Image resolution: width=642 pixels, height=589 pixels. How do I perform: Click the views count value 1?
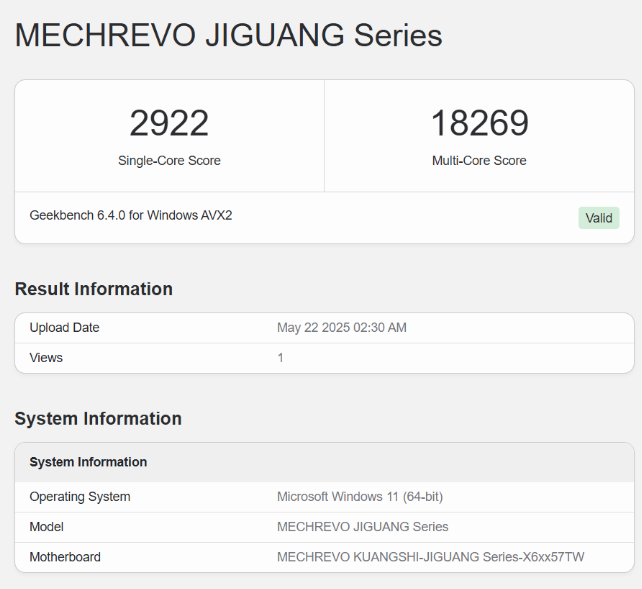coord(281,357)
